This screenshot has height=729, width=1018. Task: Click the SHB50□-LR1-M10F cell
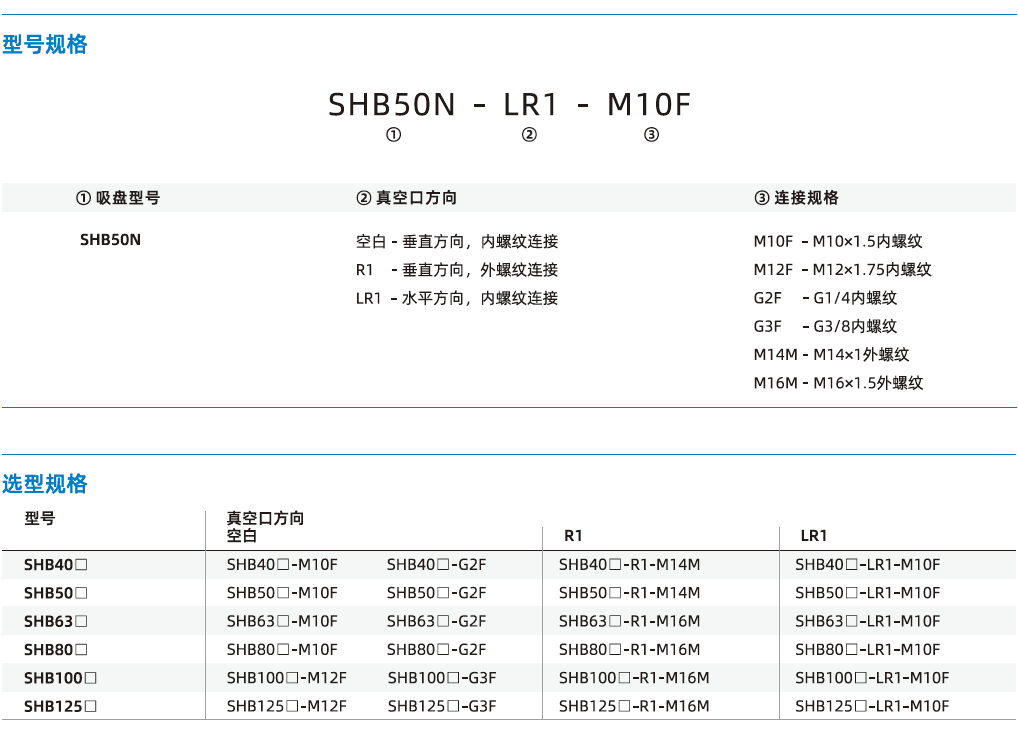[868, 593]
